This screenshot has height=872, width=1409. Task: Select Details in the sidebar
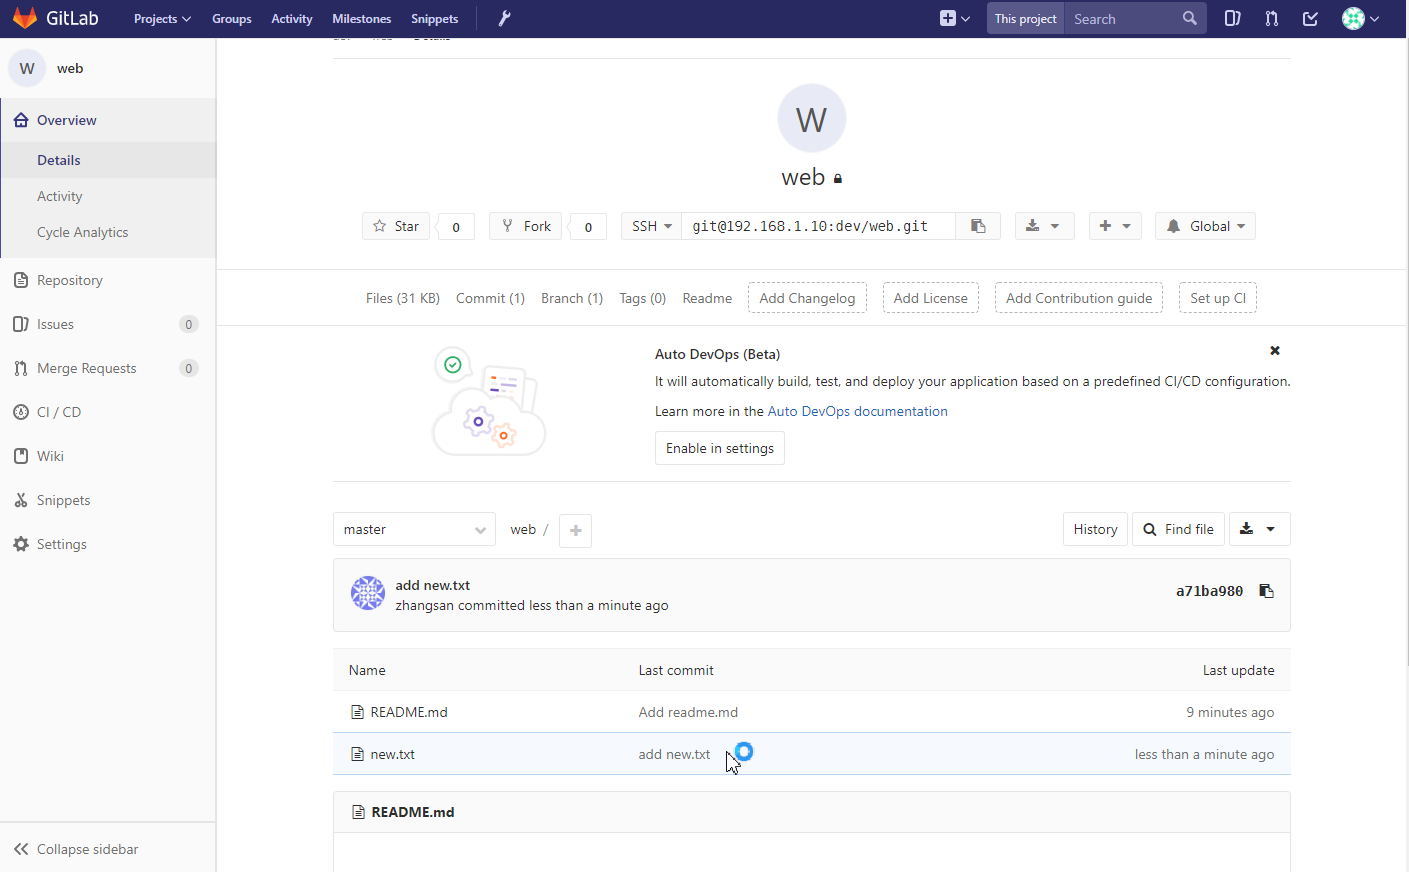click(x=108, y=160)
